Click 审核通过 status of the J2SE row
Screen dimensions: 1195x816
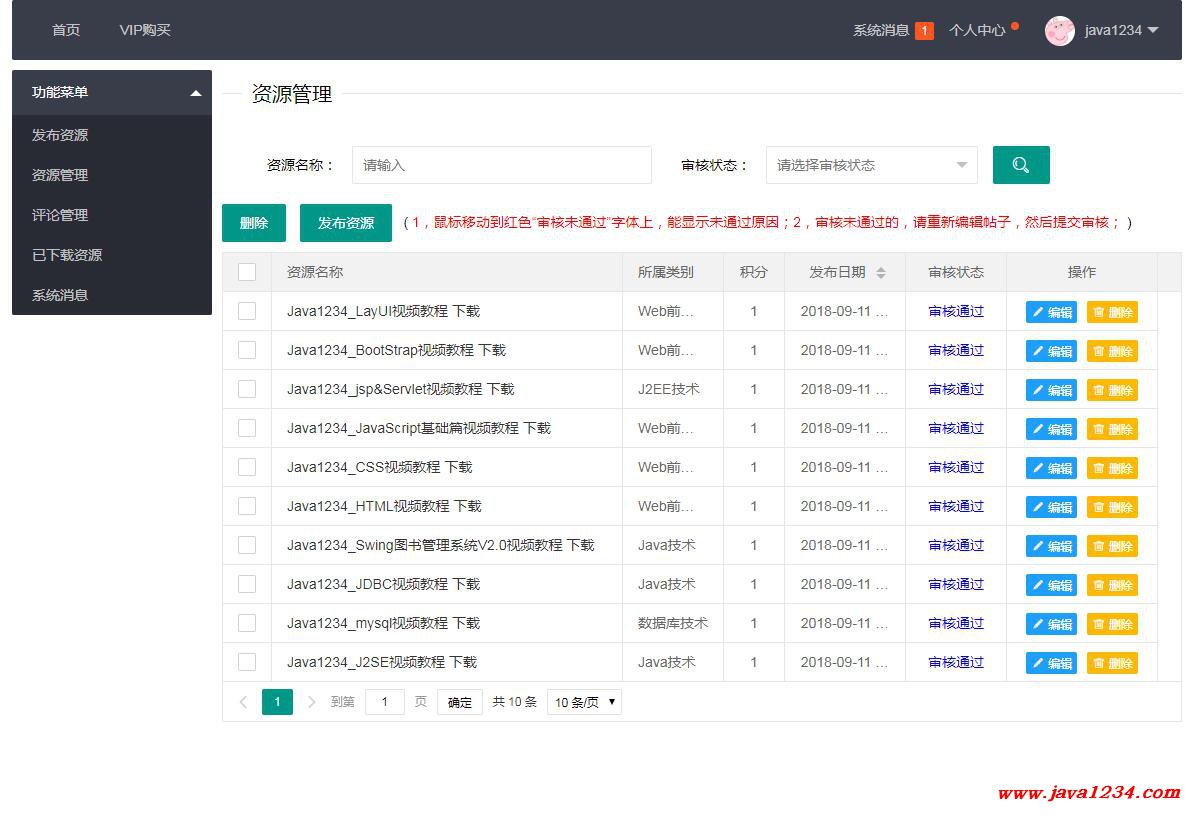coord(956,662)
